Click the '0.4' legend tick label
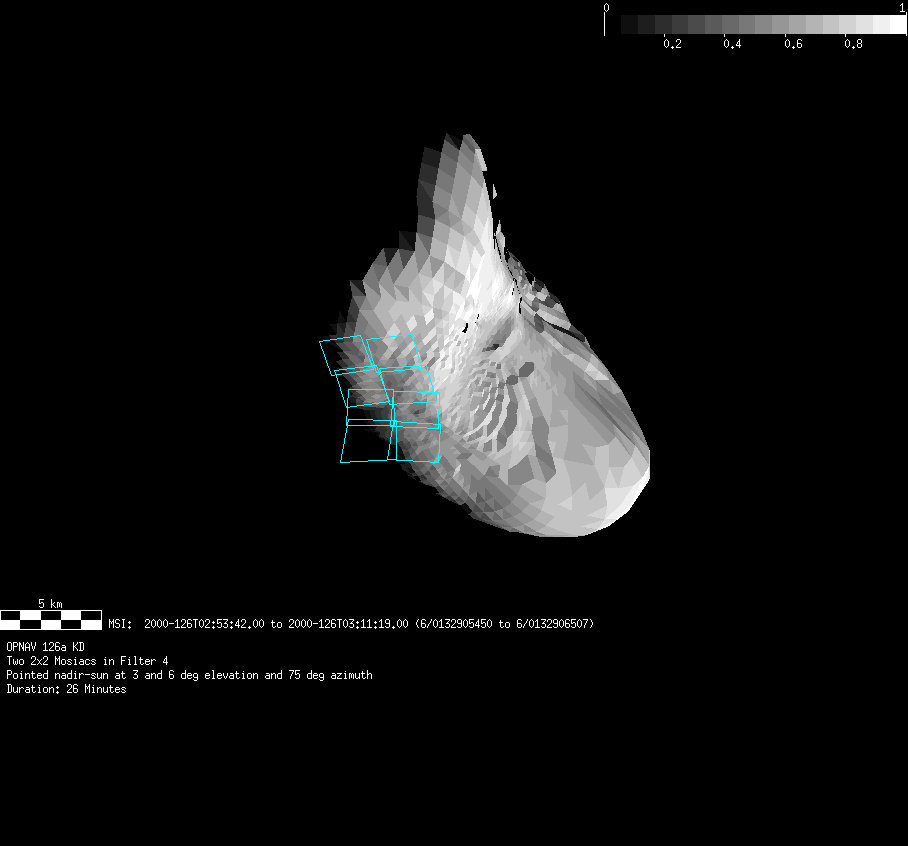Image resolution: width=908 pixels, height=846 pixels. pyautogui.click(x=733, y=44)
